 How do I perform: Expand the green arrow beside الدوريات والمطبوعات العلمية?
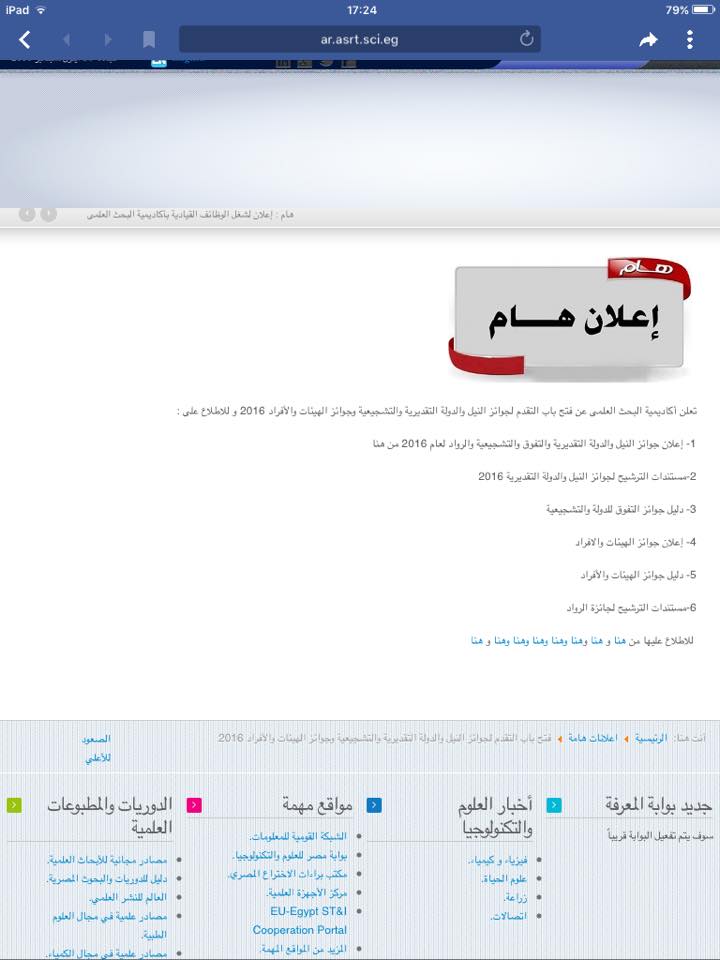14,805
